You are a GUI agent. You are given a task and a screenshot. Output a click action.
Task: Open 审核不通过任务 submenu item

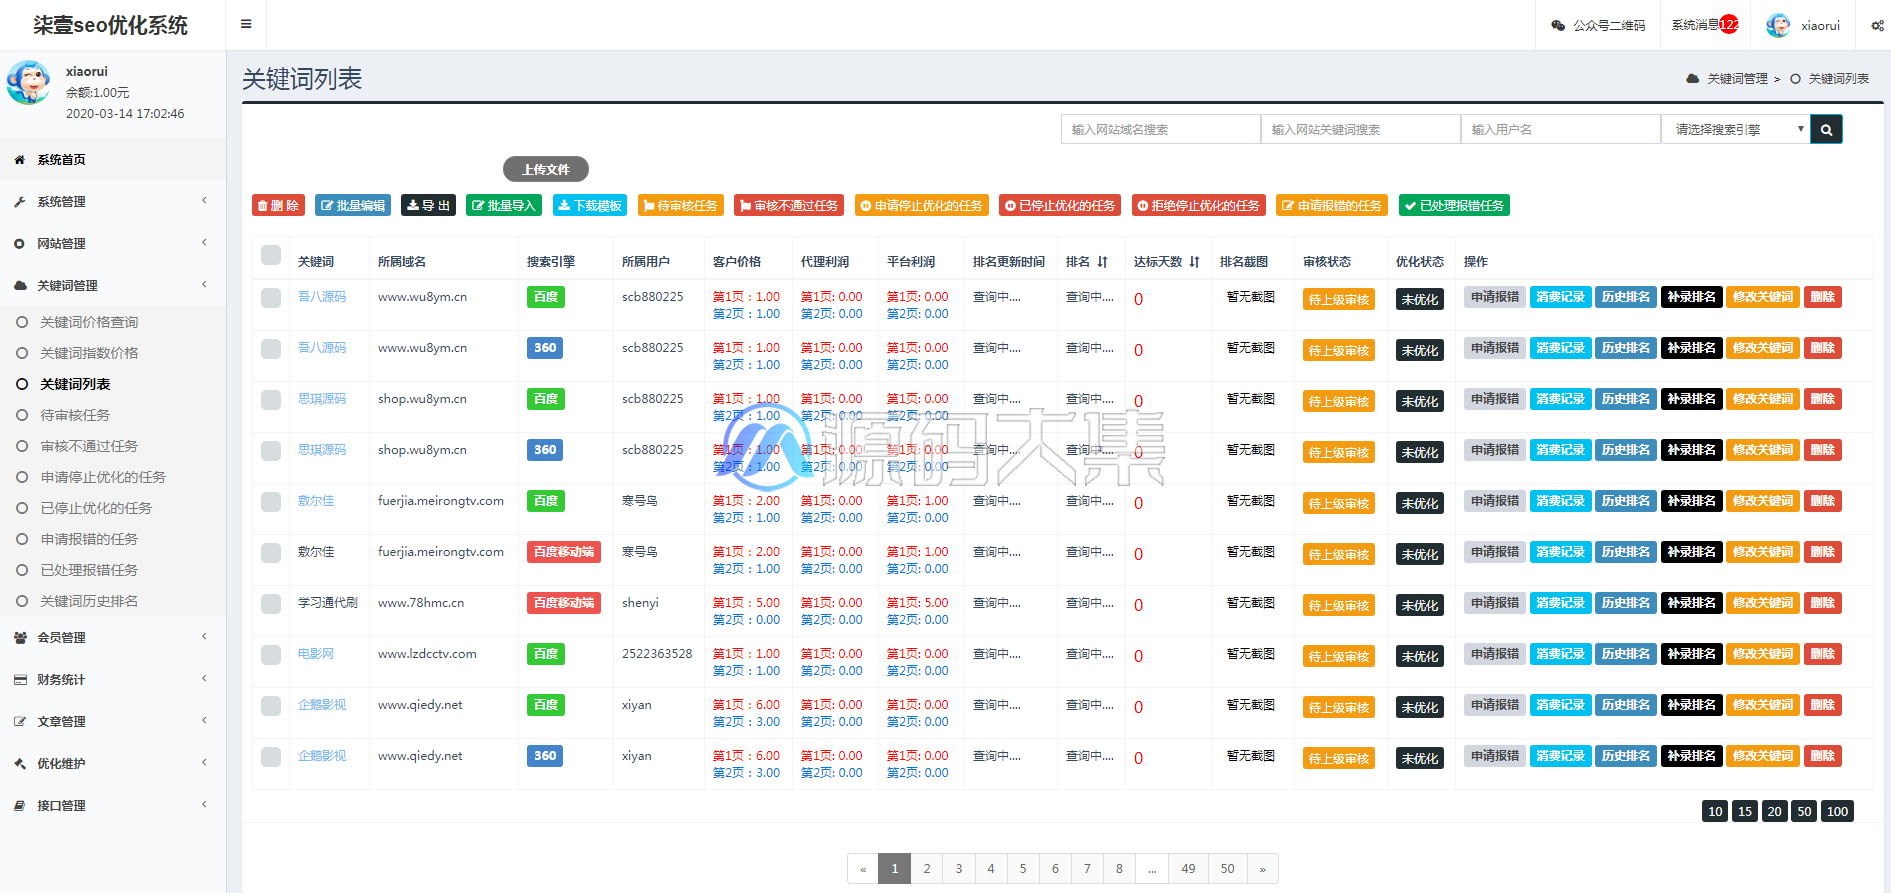coord(89,446)
